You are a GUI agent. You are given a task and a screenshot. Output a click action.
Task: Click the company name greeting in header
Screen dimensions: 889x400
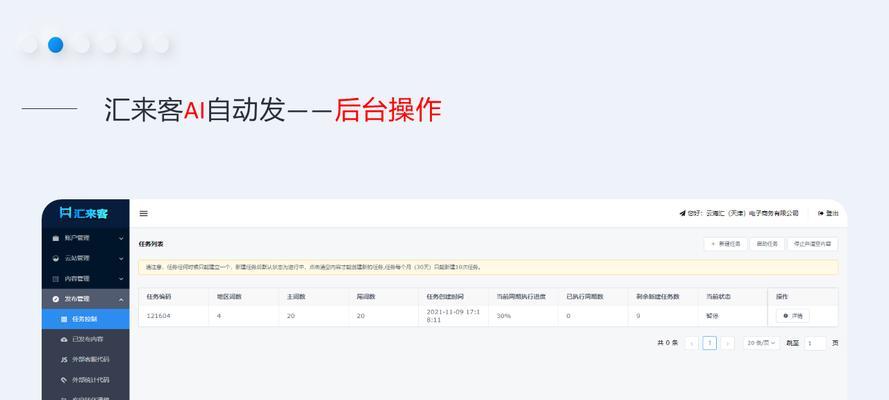click(743, 214)
